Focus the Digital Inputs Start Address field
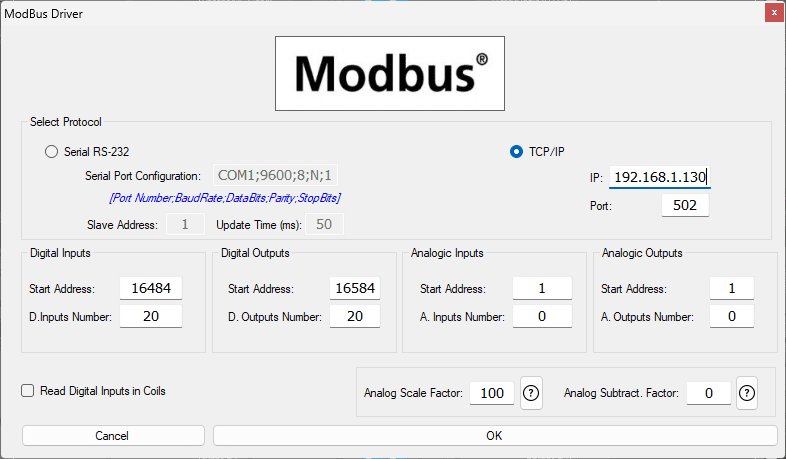Screen dimensions: 786x459 point(151,289)
